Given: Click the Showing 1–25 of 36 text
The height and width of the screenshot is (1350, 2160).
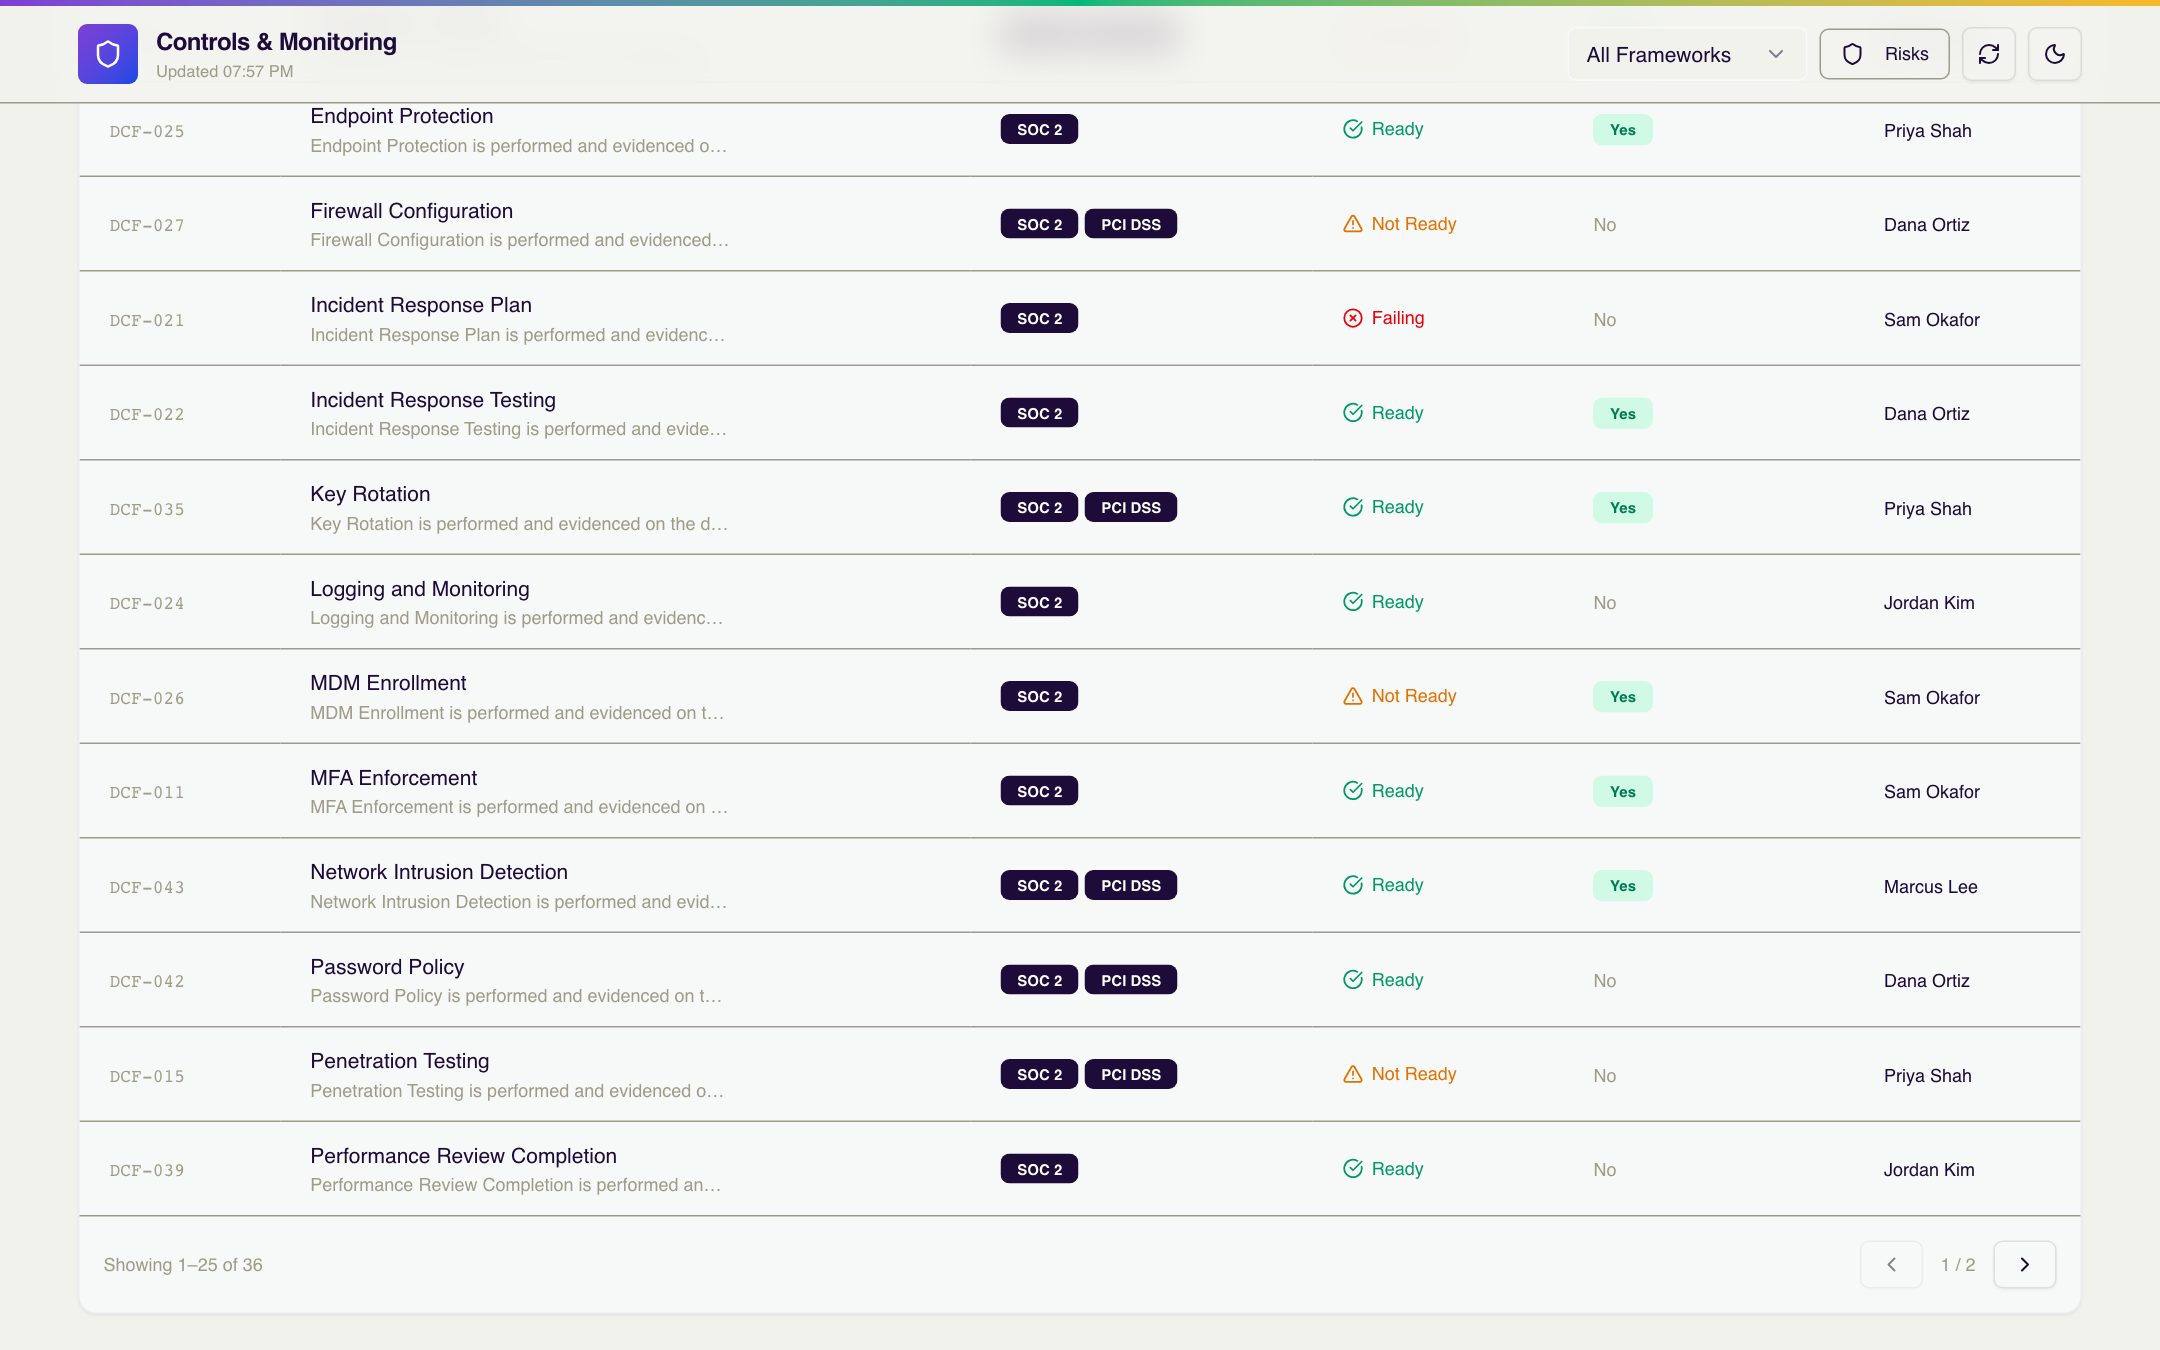Looking at the screenshot, I should click(183, 1265).
